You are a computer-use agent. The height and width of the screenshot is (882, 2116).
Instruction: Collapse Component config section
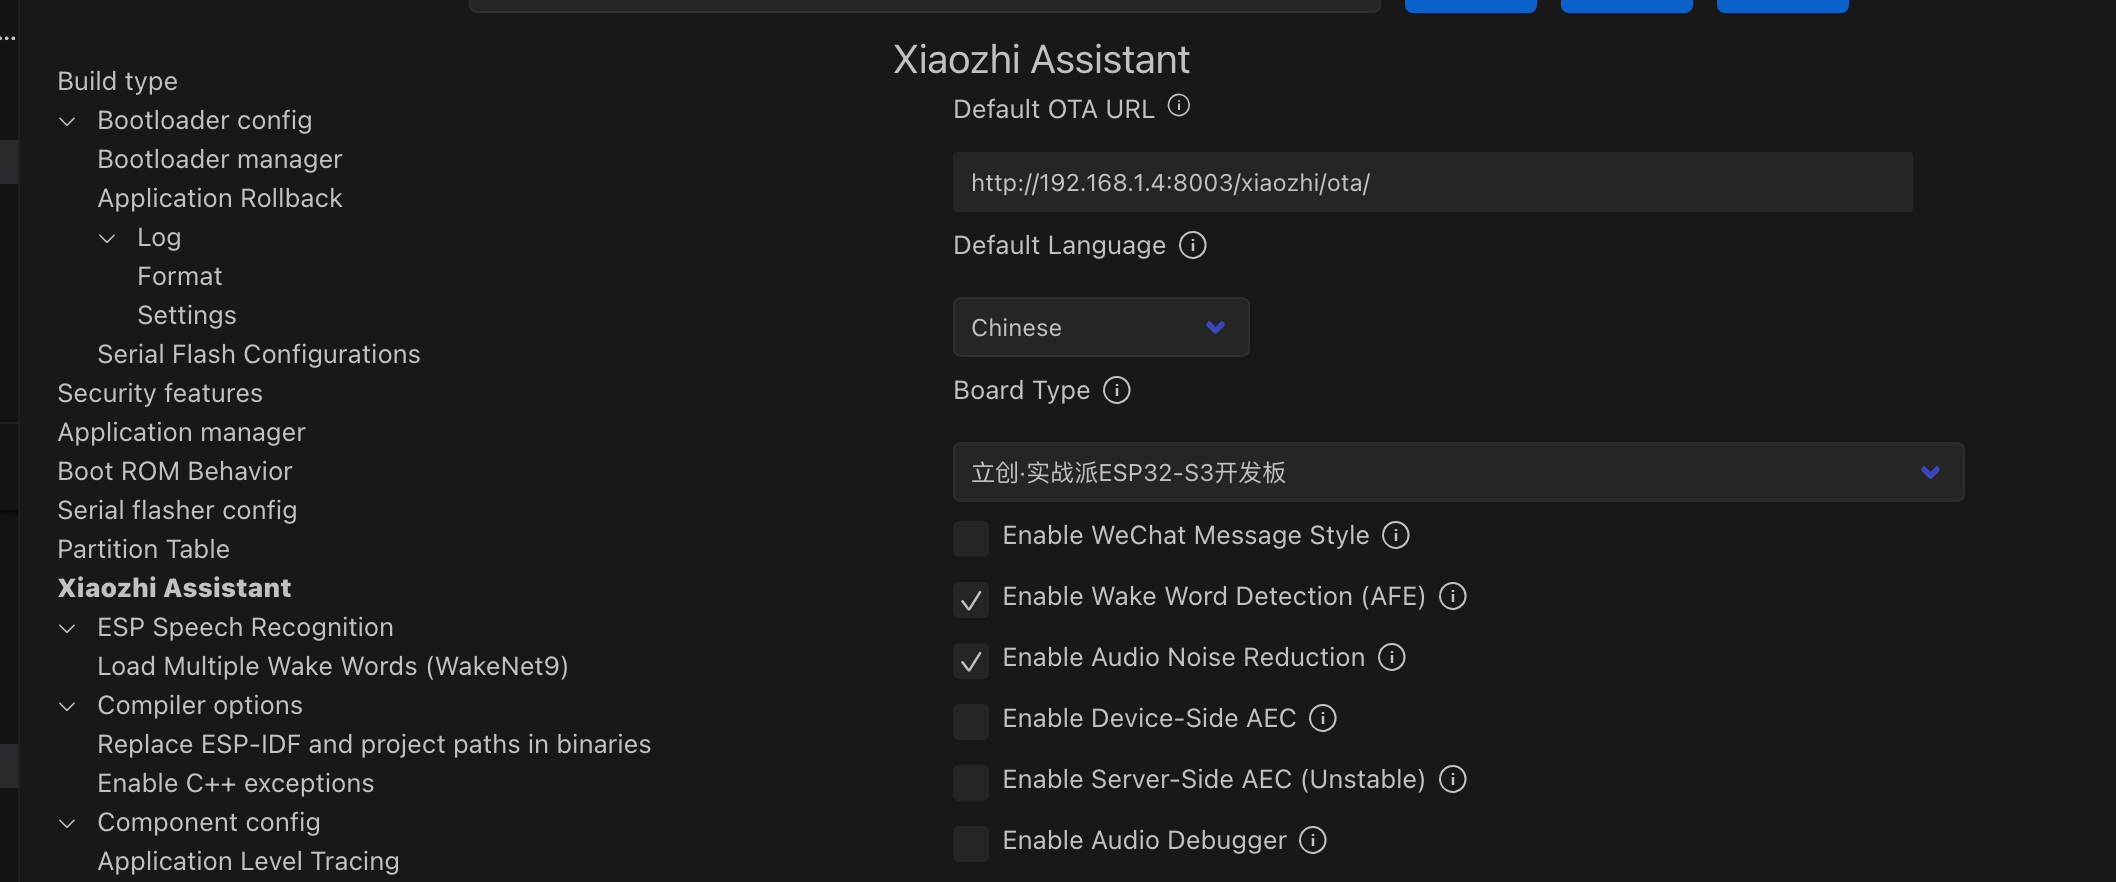[67, 824]
